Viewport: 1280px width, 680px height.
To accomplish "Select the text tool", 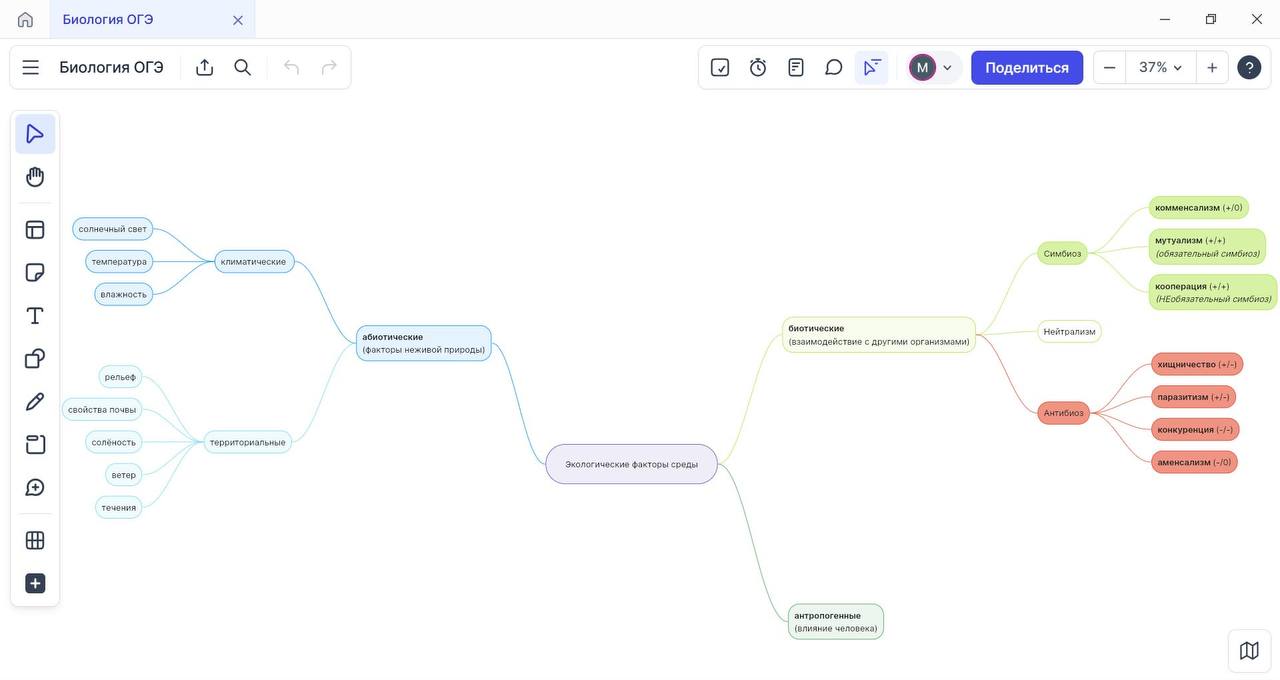I will (35, 316).
